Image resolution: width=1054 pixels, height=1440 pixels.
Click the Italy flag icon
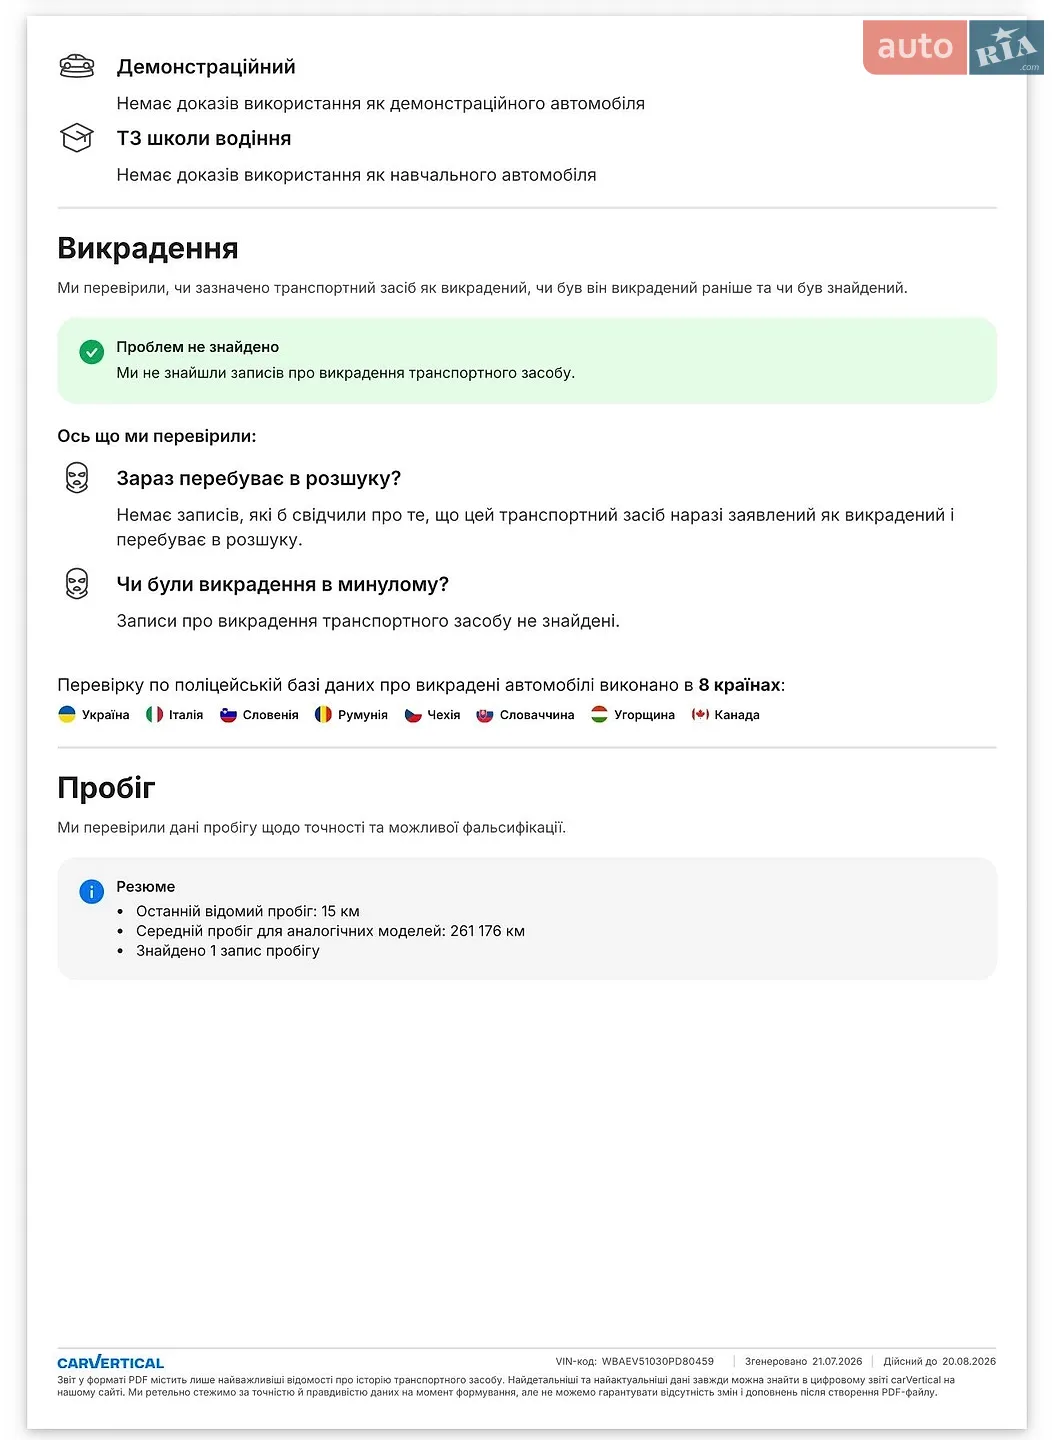click(154, 714)
